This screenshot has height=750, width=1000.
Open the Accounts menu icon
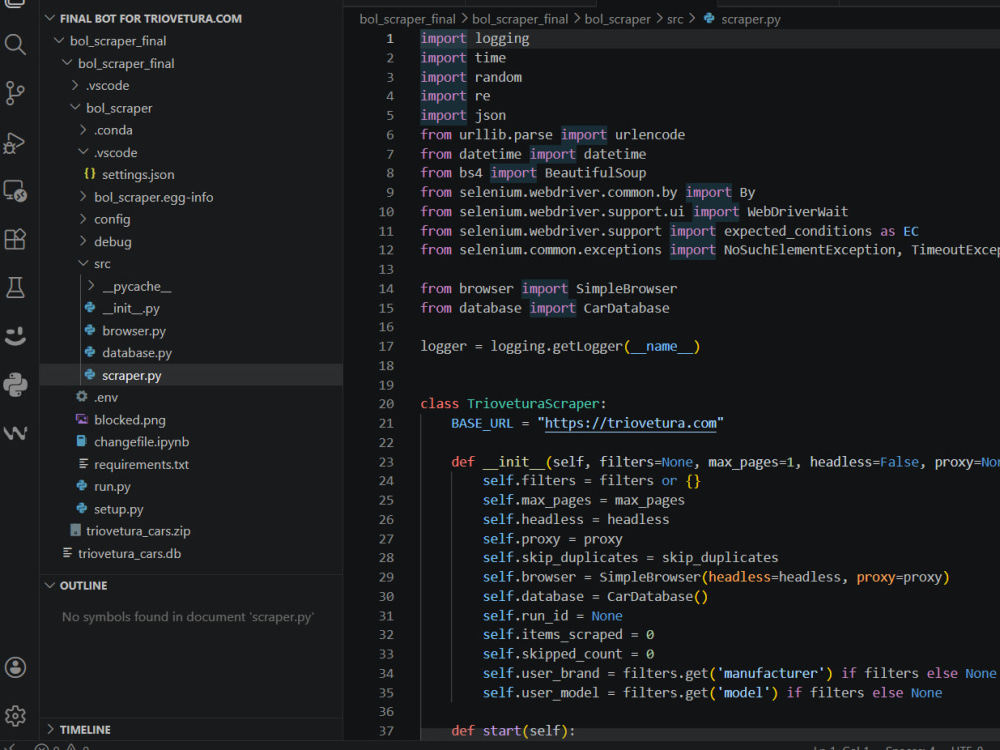coord(15,668)
